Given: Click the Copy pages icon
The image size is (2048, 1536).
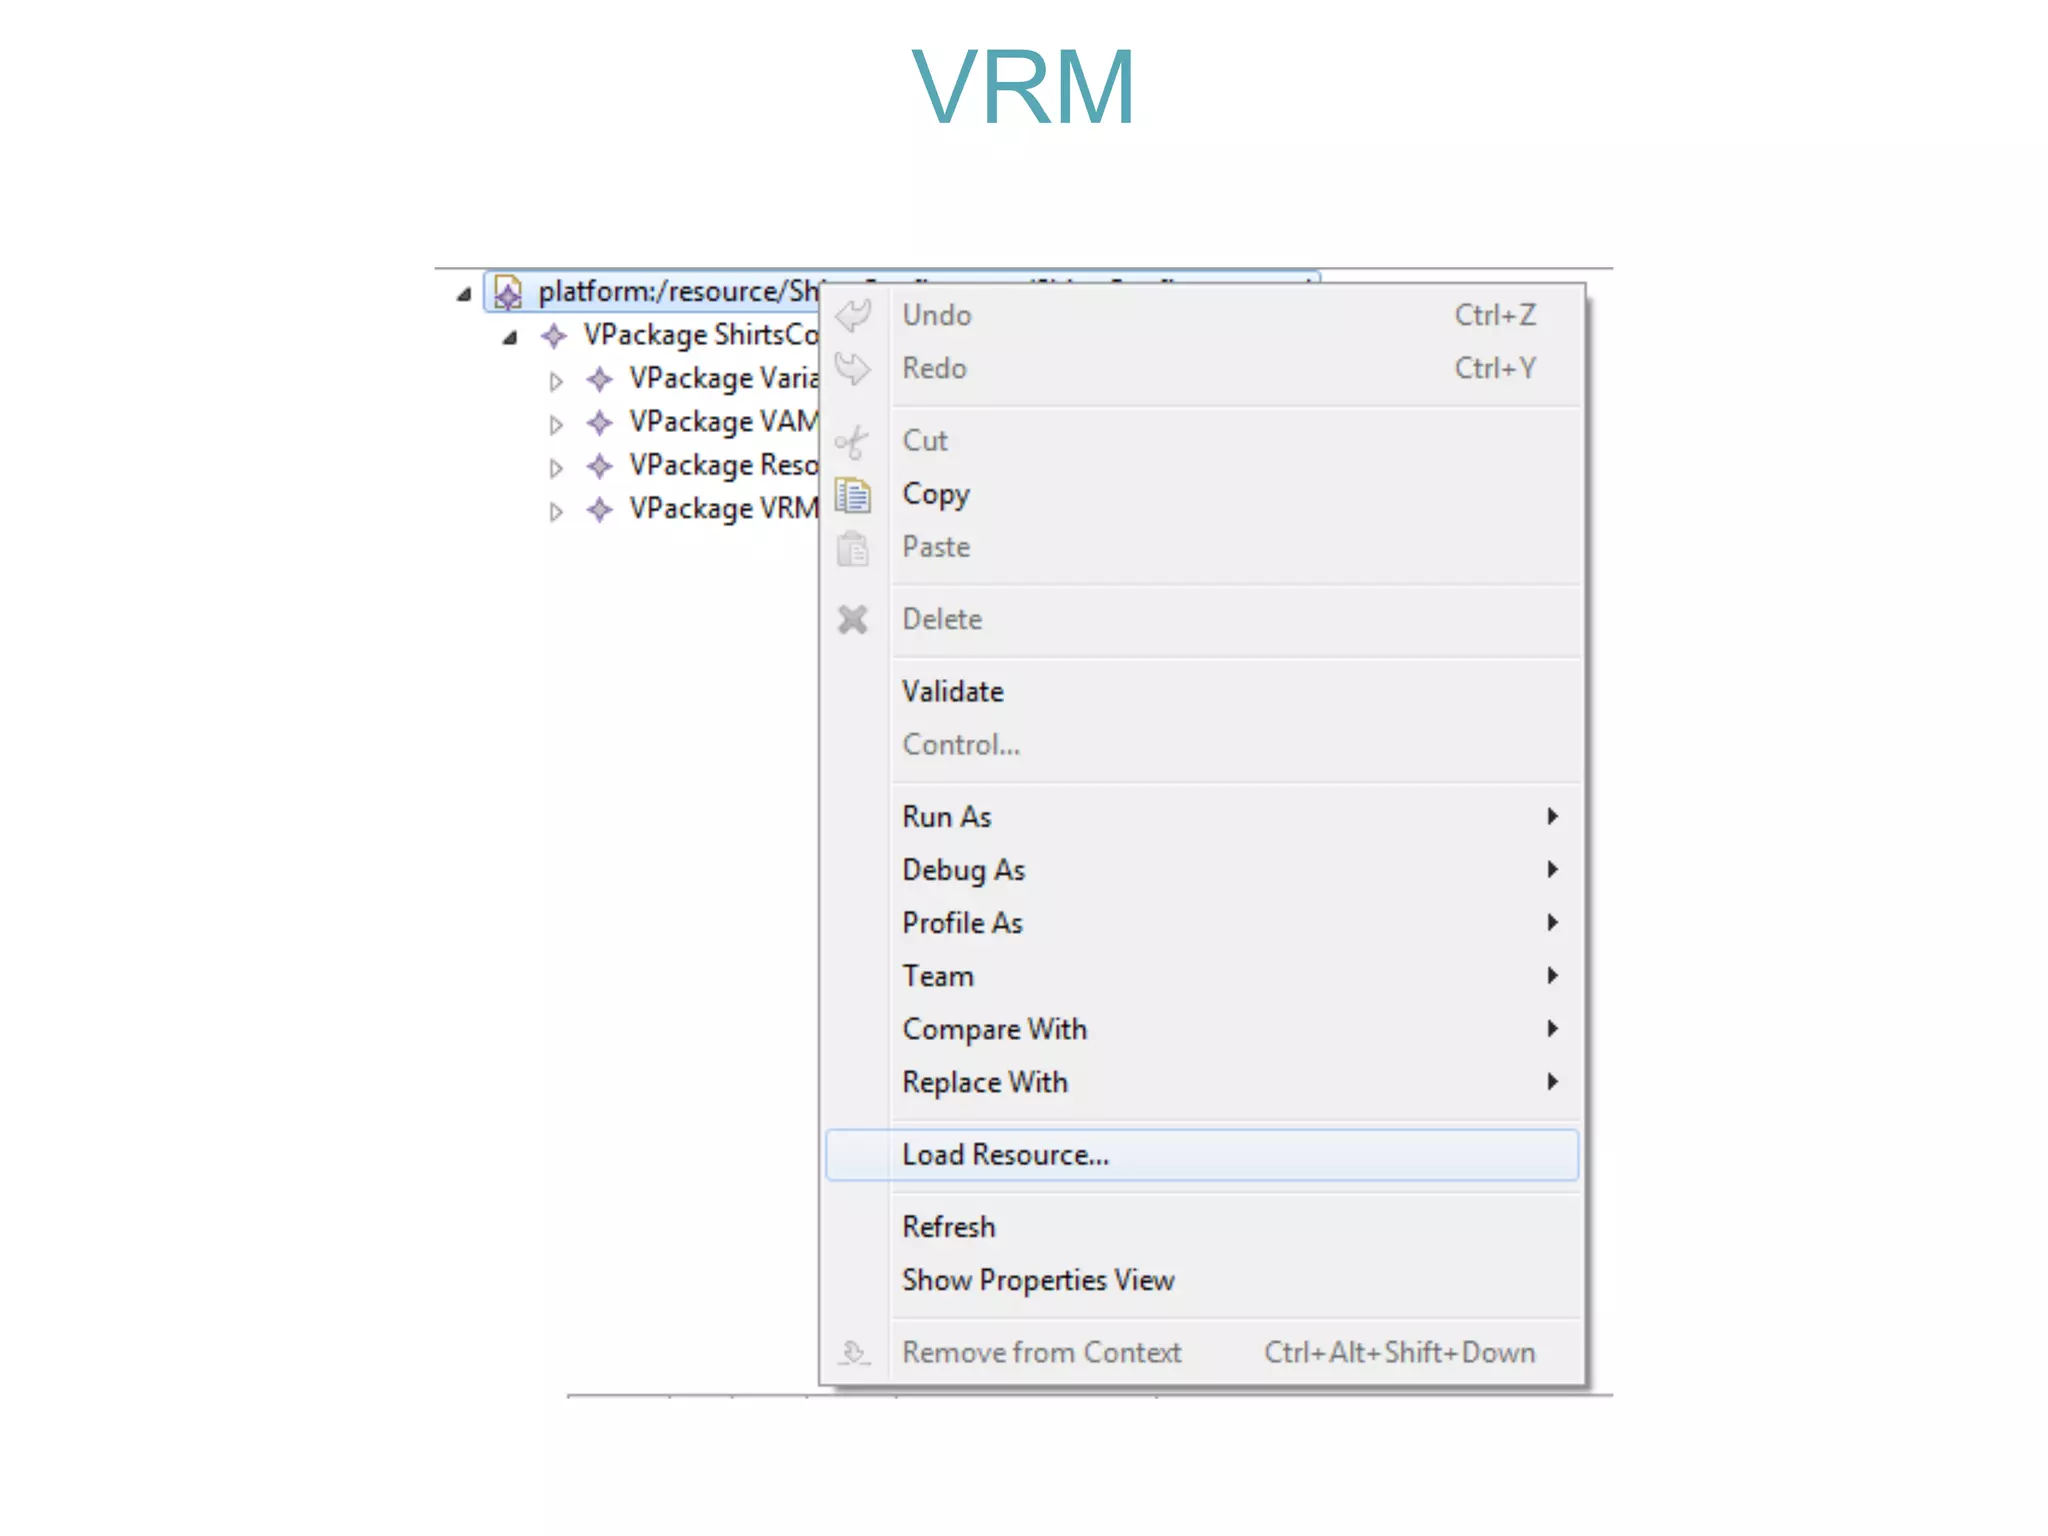Looking at the screenshot, I should coord(853,495).
